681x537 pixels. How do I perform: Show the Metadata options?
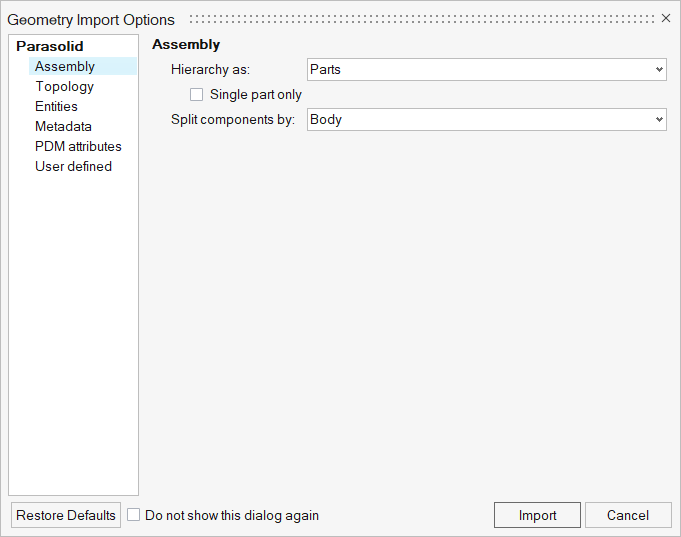[x=63, y=126]
